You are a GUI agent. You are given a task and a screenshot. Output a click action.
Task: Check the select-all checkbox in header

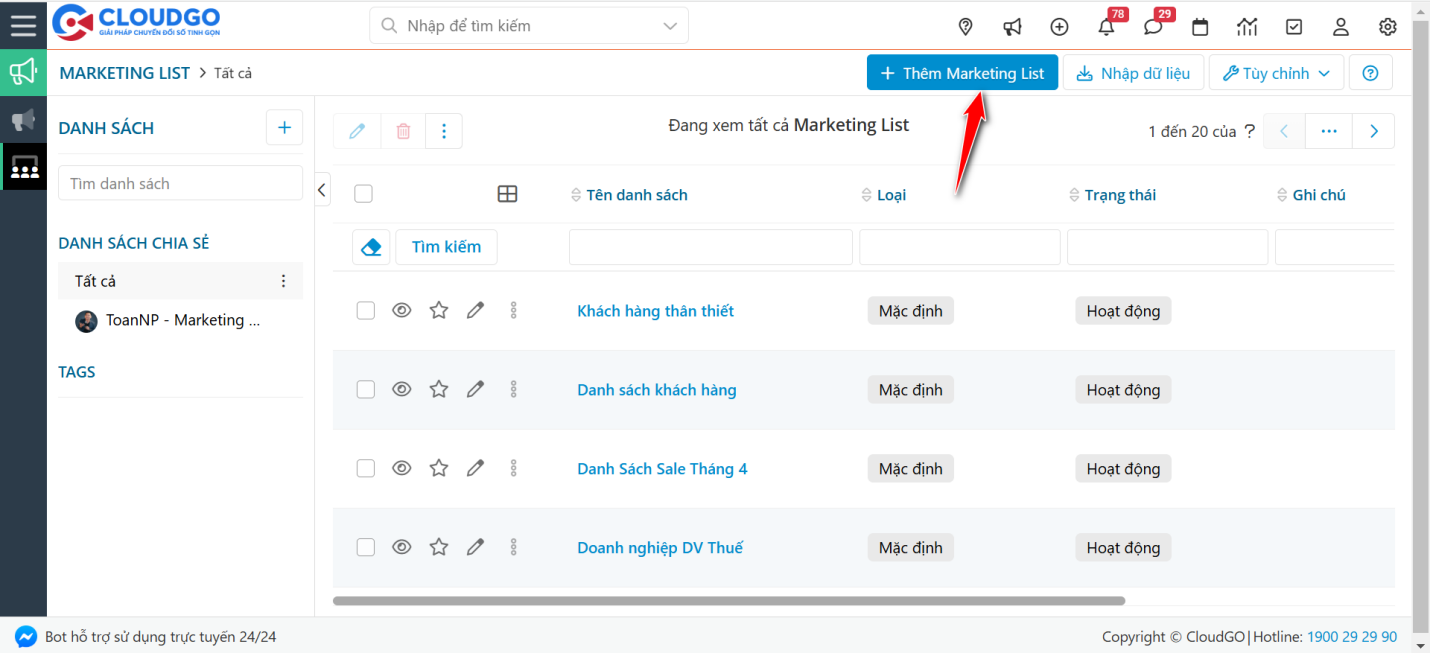(x=364, y=194)
